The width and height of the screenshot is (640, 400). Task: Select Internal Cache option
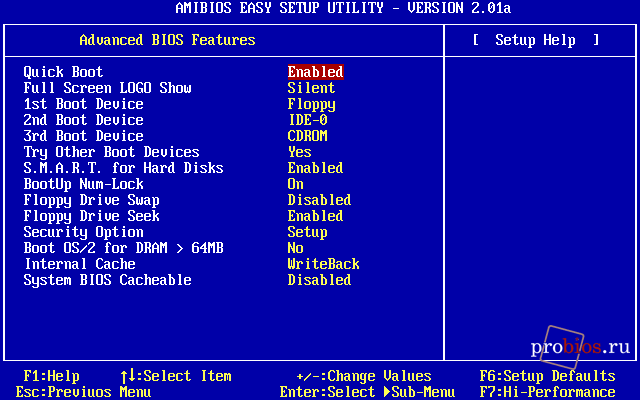[x=80, y=264]
